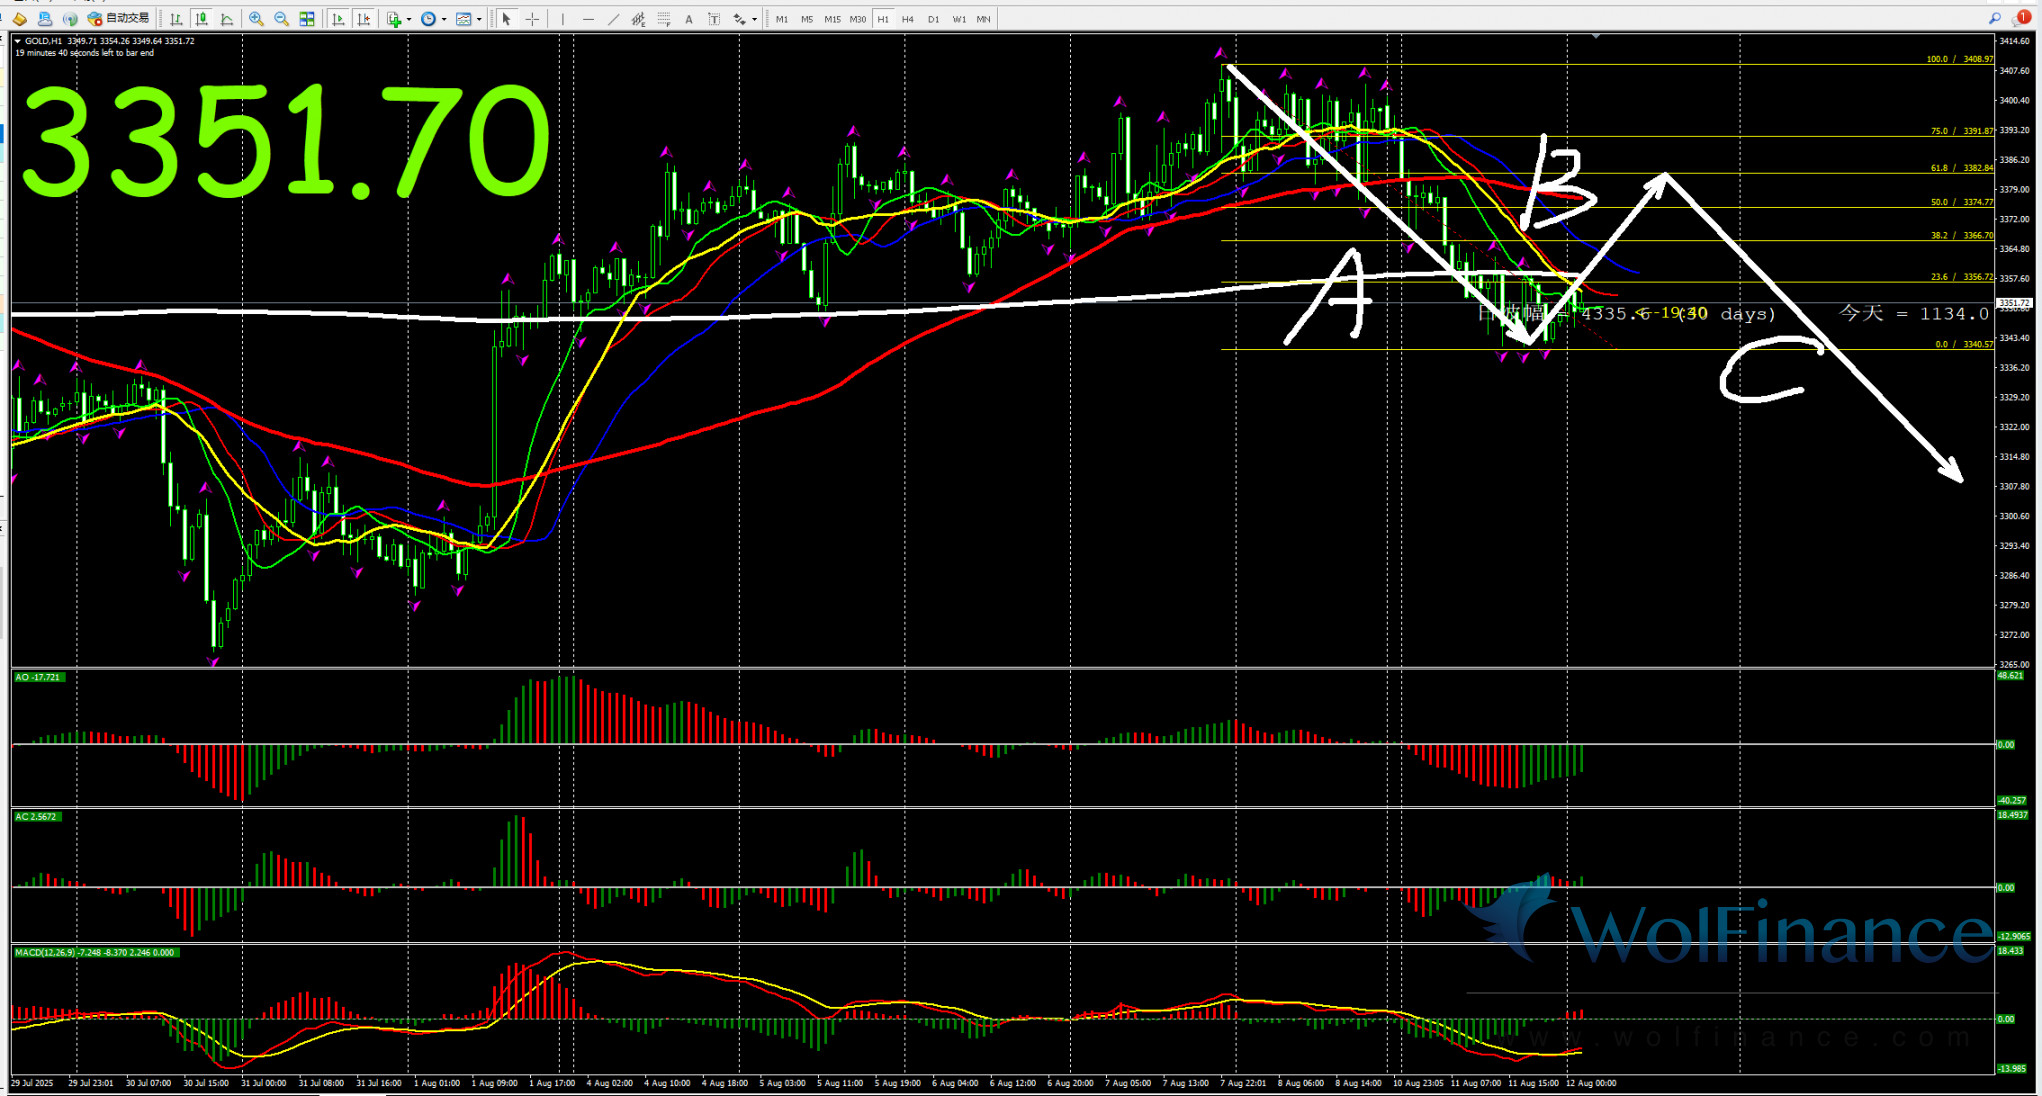This screenshot has height=1096, width=2042.
Task: Switch to M1 timeframe
Action: point(782,19)
